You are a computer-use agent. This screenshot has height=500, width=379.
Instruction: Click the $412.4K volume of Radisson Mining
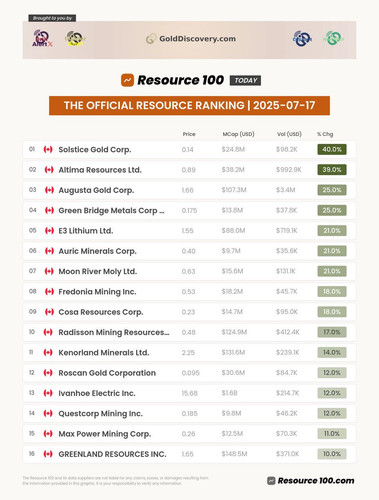pyautogui.click(x=288, y=332)
